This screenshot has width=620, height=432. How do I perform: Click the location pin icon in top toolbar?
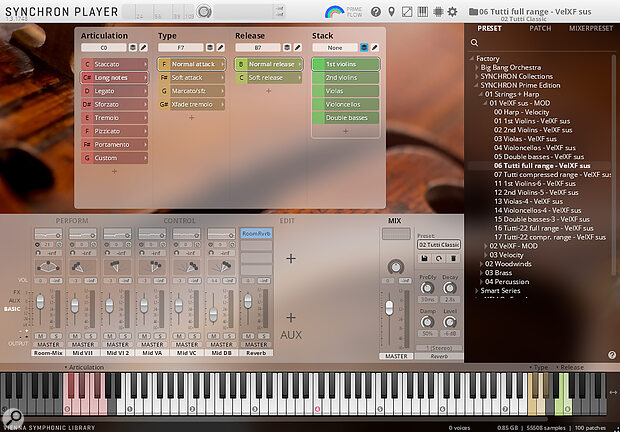pyautogui.click(x=391, y=12)
